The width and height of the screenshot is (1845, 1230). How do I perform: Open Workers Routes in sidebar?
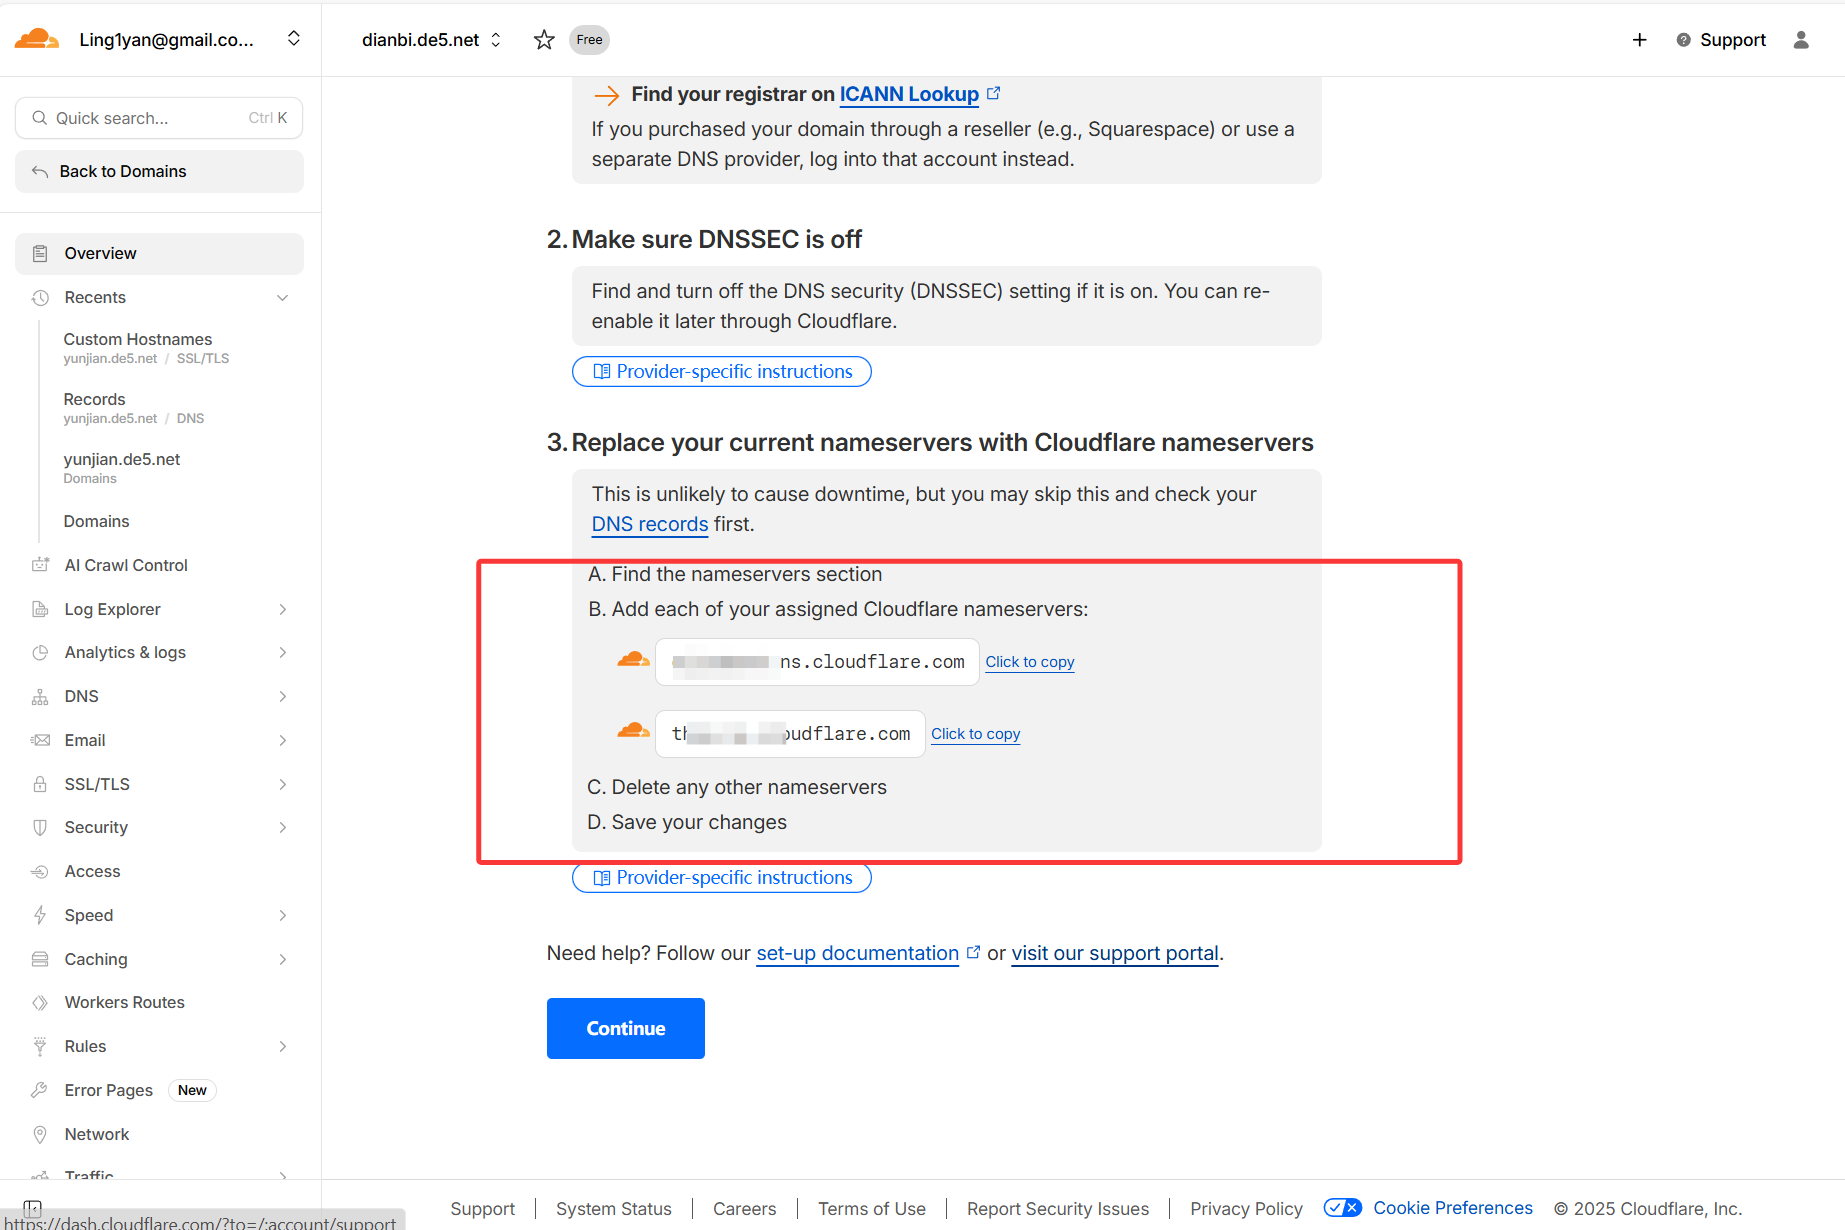[124, 1002]
